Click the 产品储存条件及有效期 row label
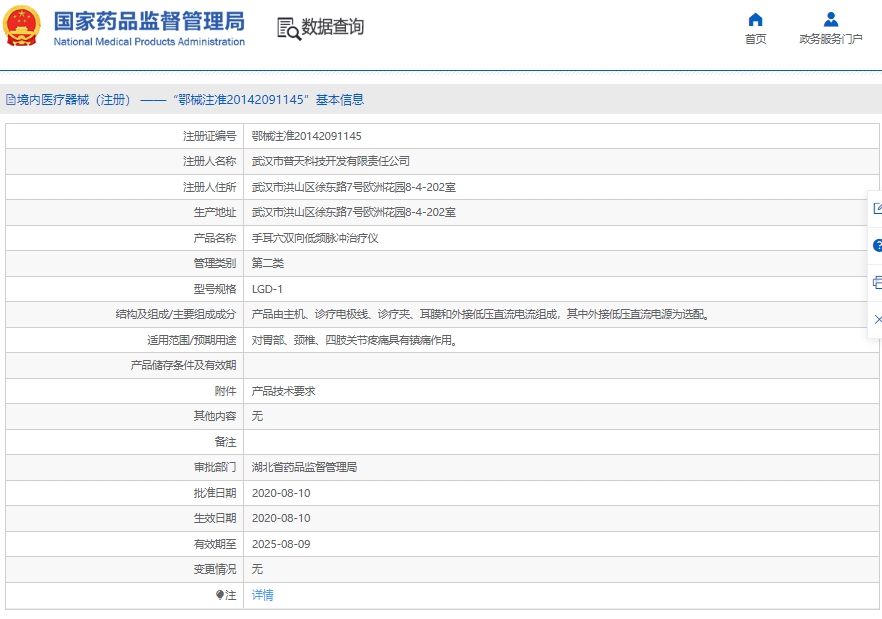 [183, 365]
